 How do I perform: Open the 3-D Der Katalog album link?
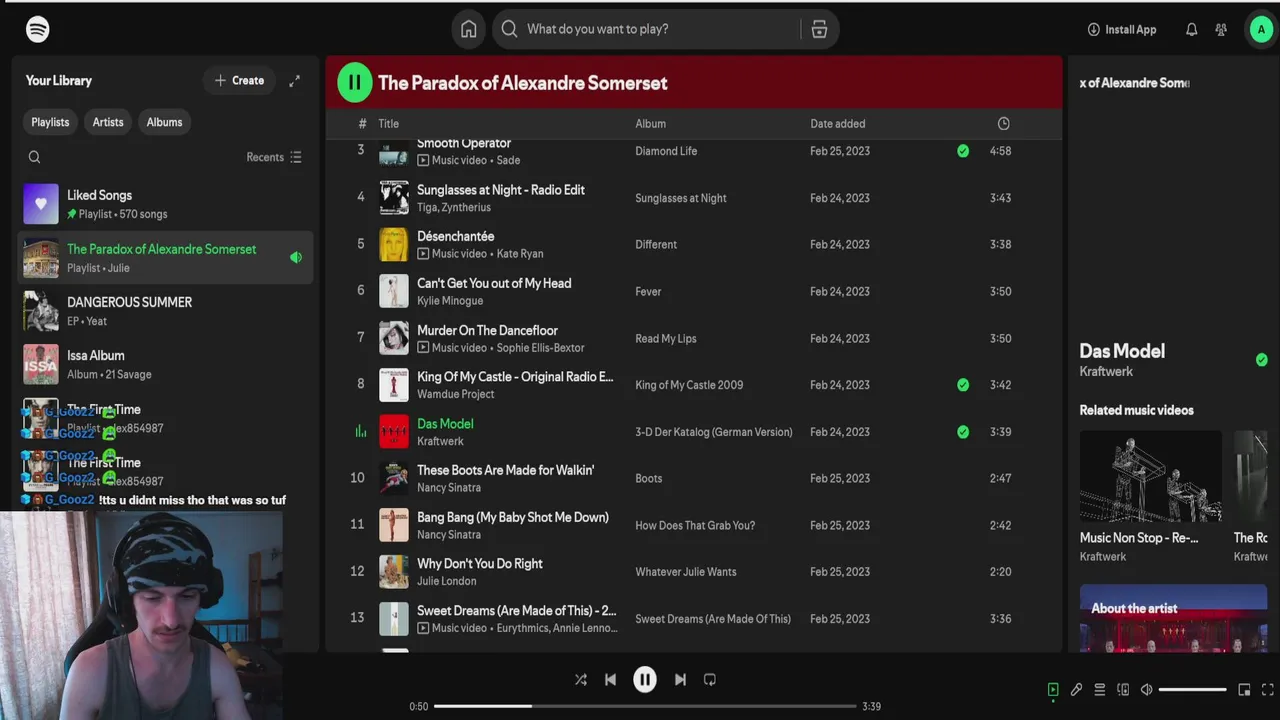click(x=714, y=432)
